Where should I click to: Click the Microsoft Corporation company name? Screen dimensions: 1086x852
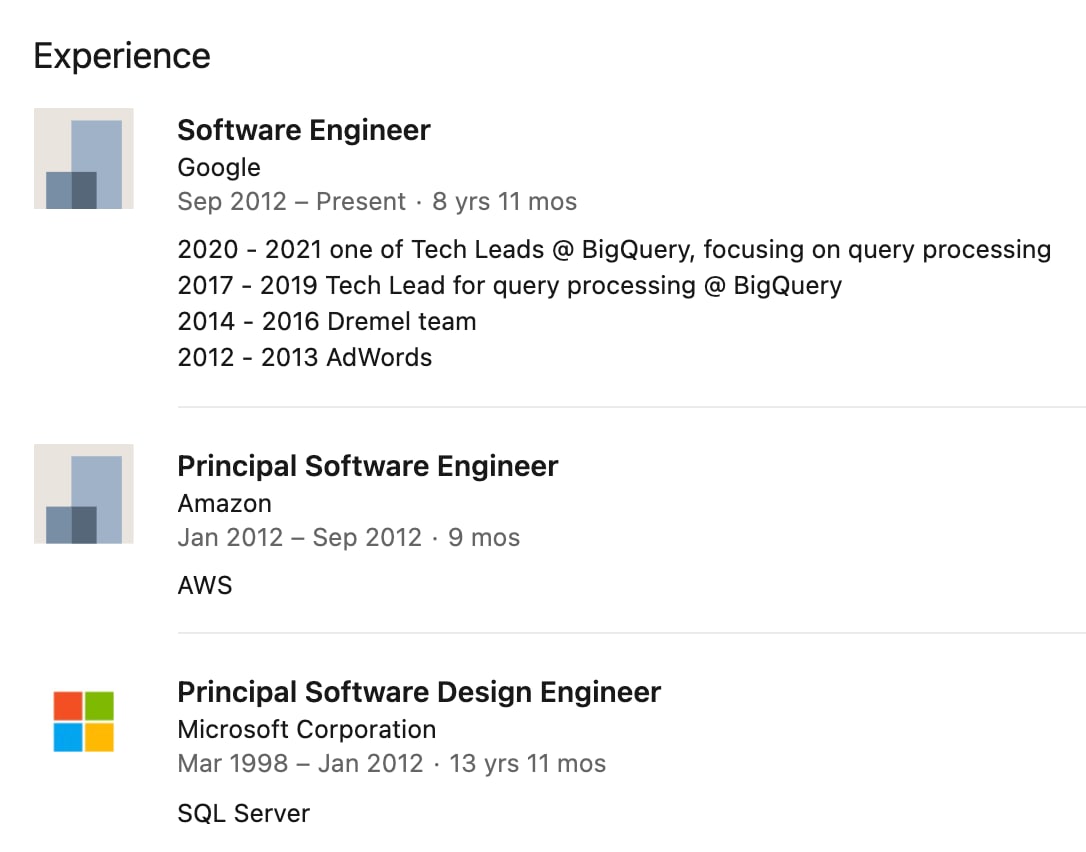coord(307,729)
